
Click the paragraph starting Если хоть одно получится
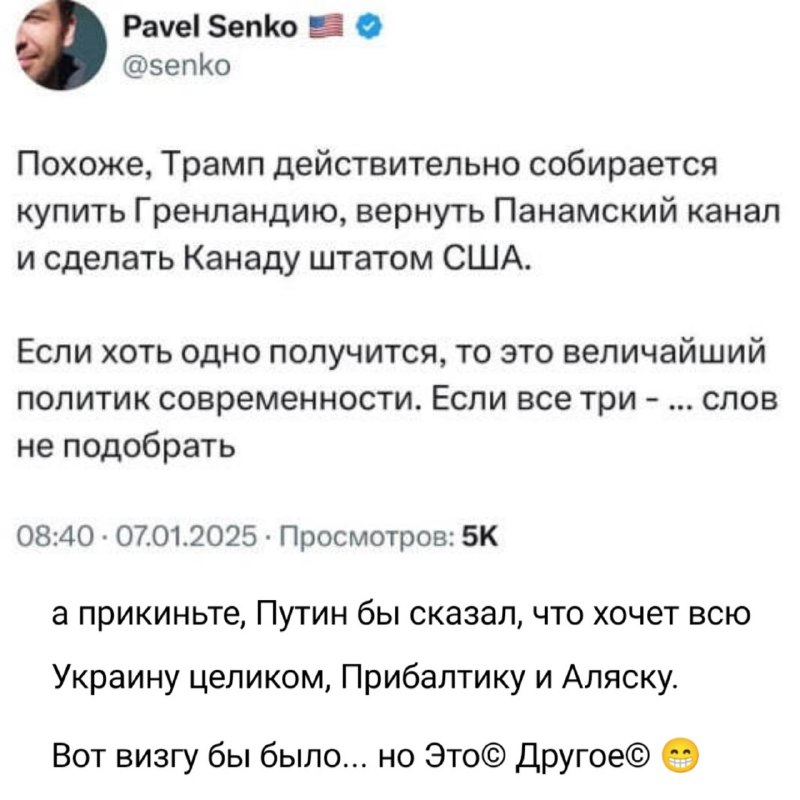coord(397,398)
